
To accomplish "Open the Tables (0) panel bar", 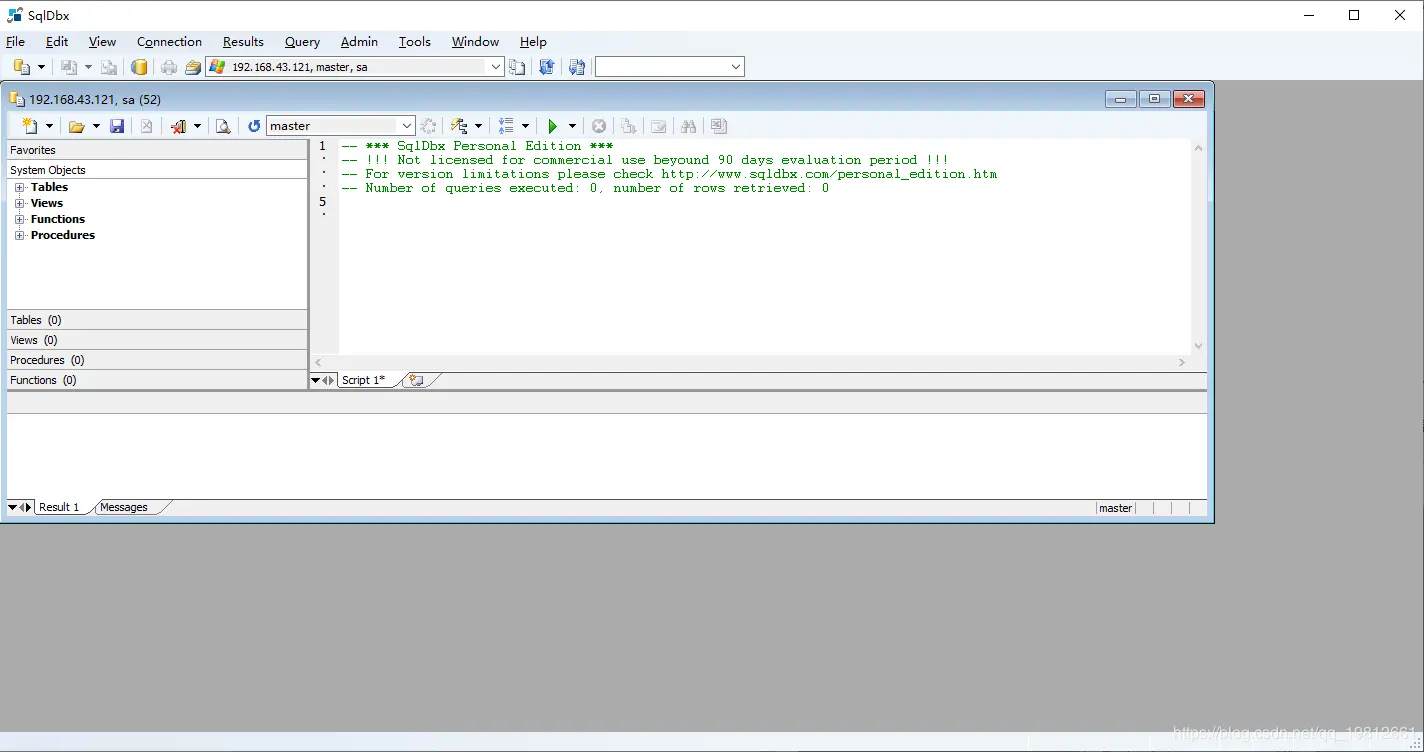I will pos(157,320).
